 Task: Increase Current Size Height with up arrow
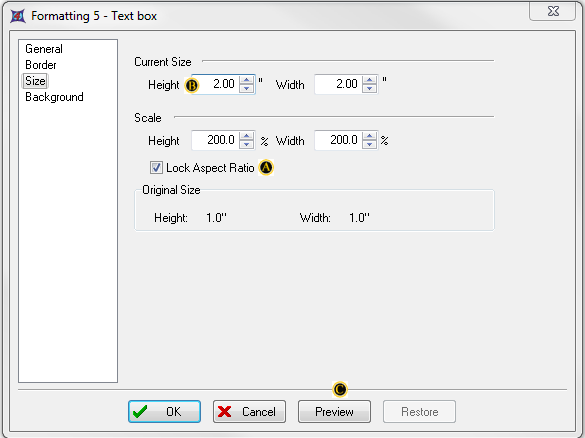(246, 79)
